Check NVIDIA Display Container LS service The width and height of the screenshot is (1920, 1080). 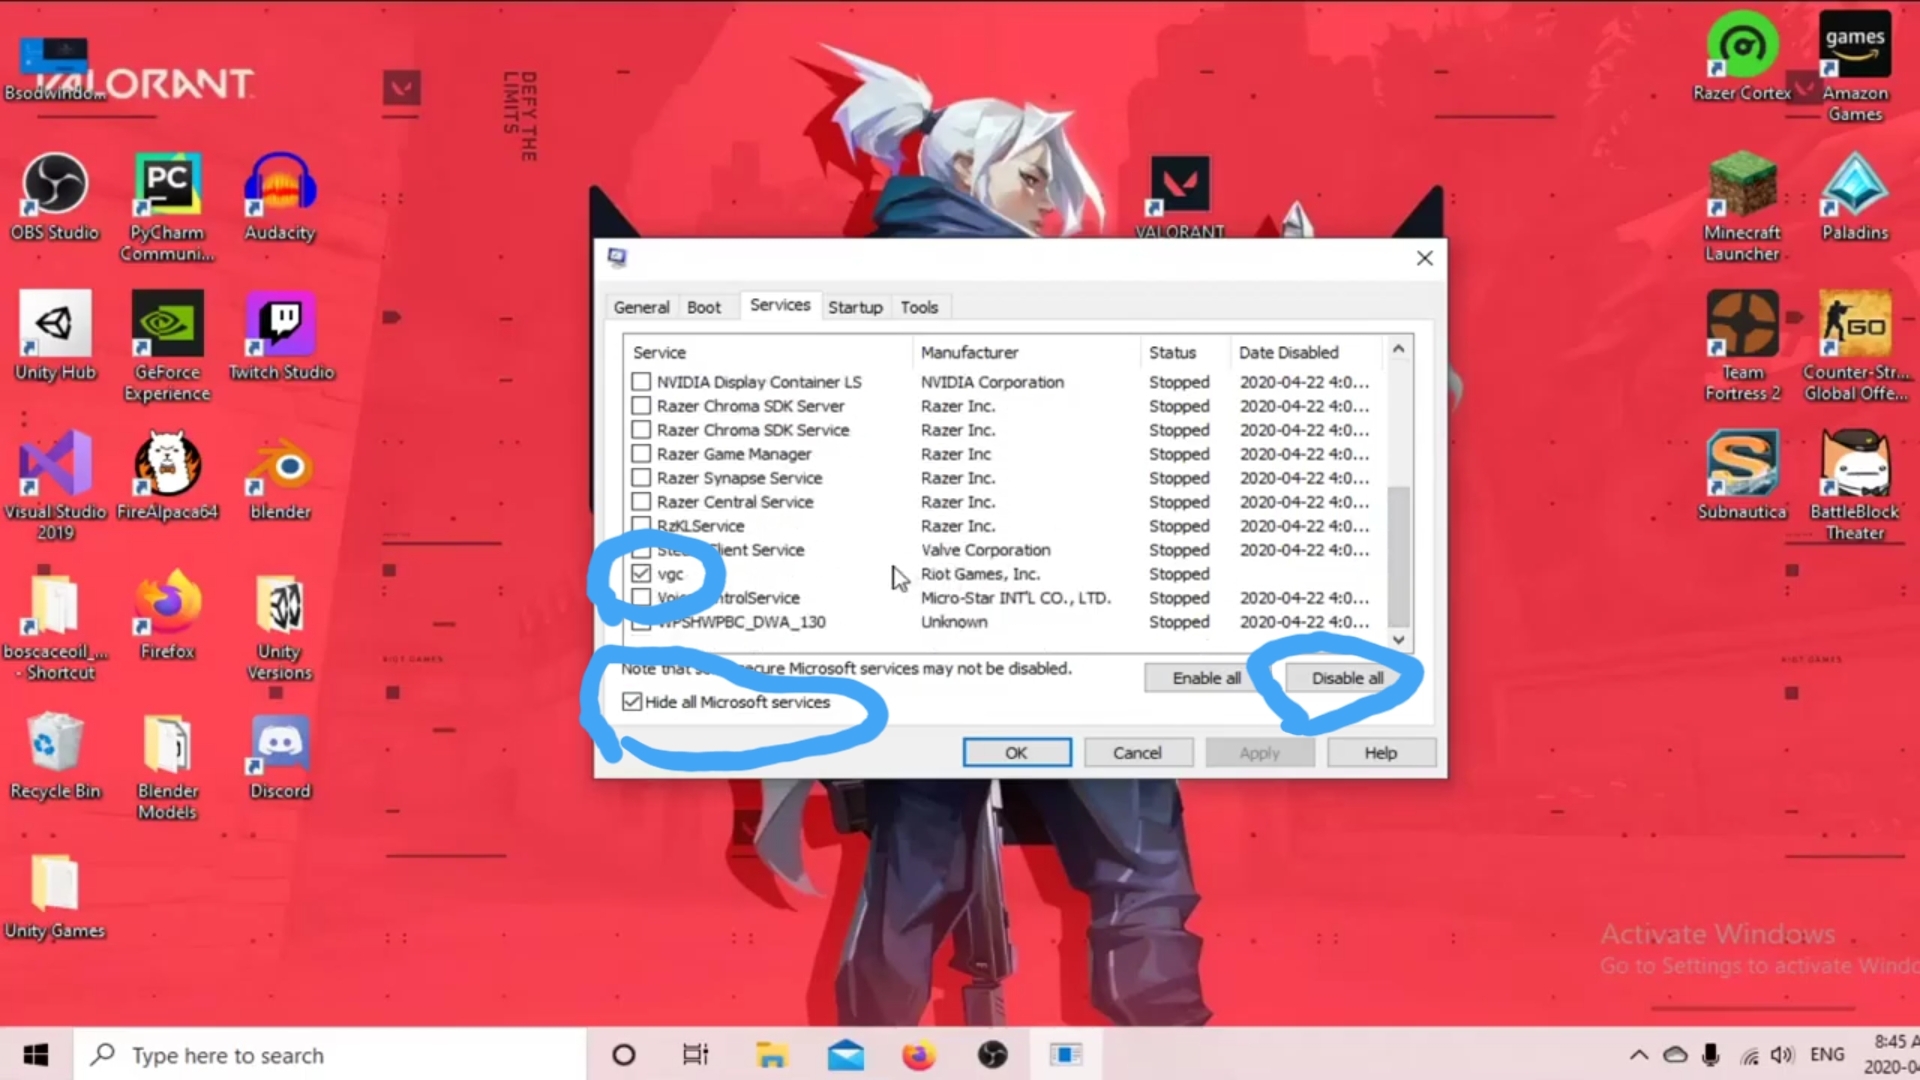641,382
